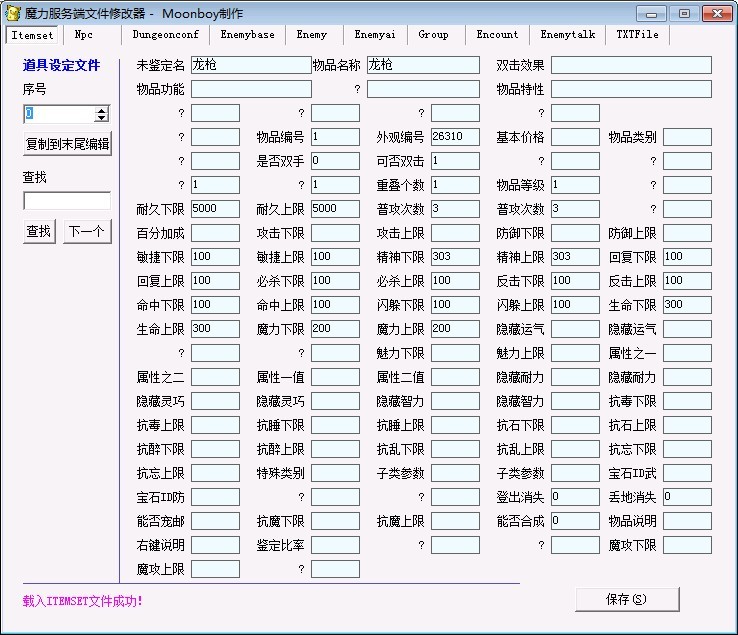Click the 查找 search button
Image resolution: width=738 pixels, height=635 pixels.
pos(39,232)
